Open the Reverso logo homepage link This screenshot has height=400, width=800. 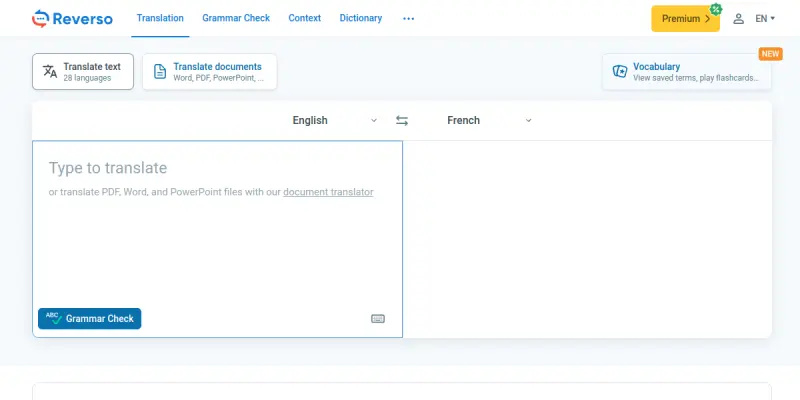click(72, 19)
